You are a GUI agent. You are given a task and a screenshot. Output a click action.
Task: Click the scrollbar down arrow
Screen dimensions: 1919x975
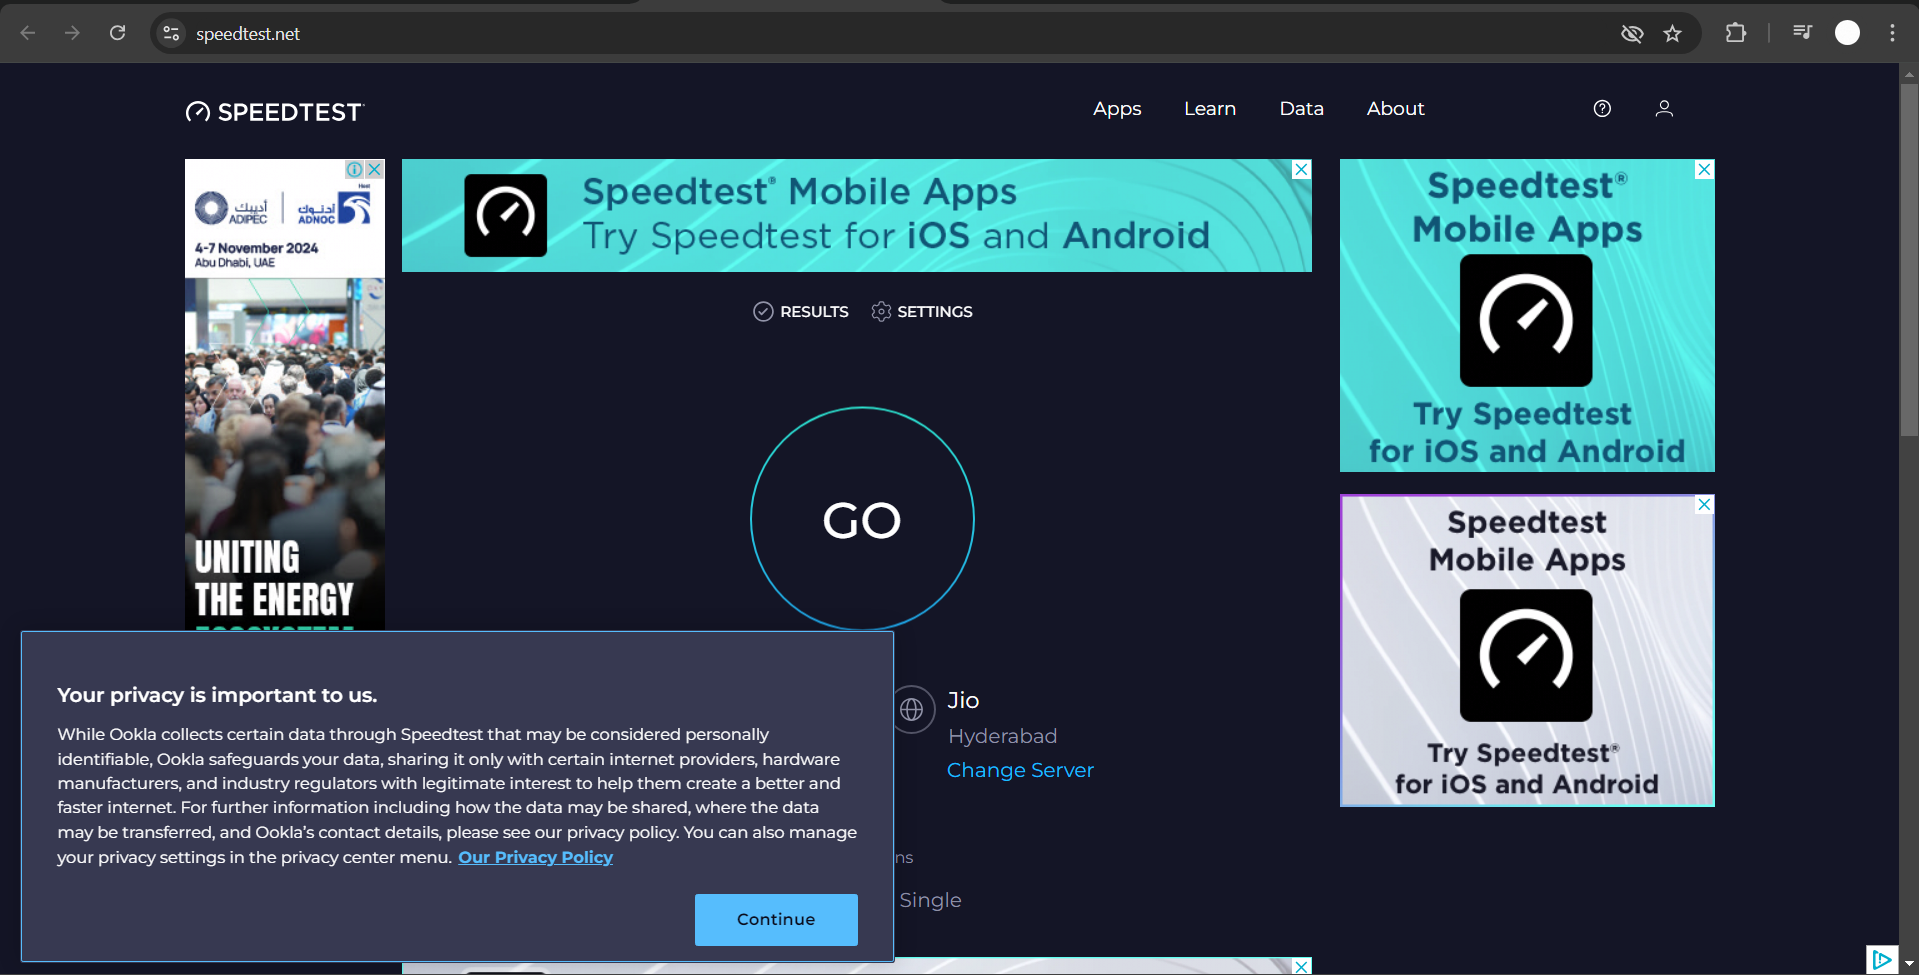point(1909,965)
